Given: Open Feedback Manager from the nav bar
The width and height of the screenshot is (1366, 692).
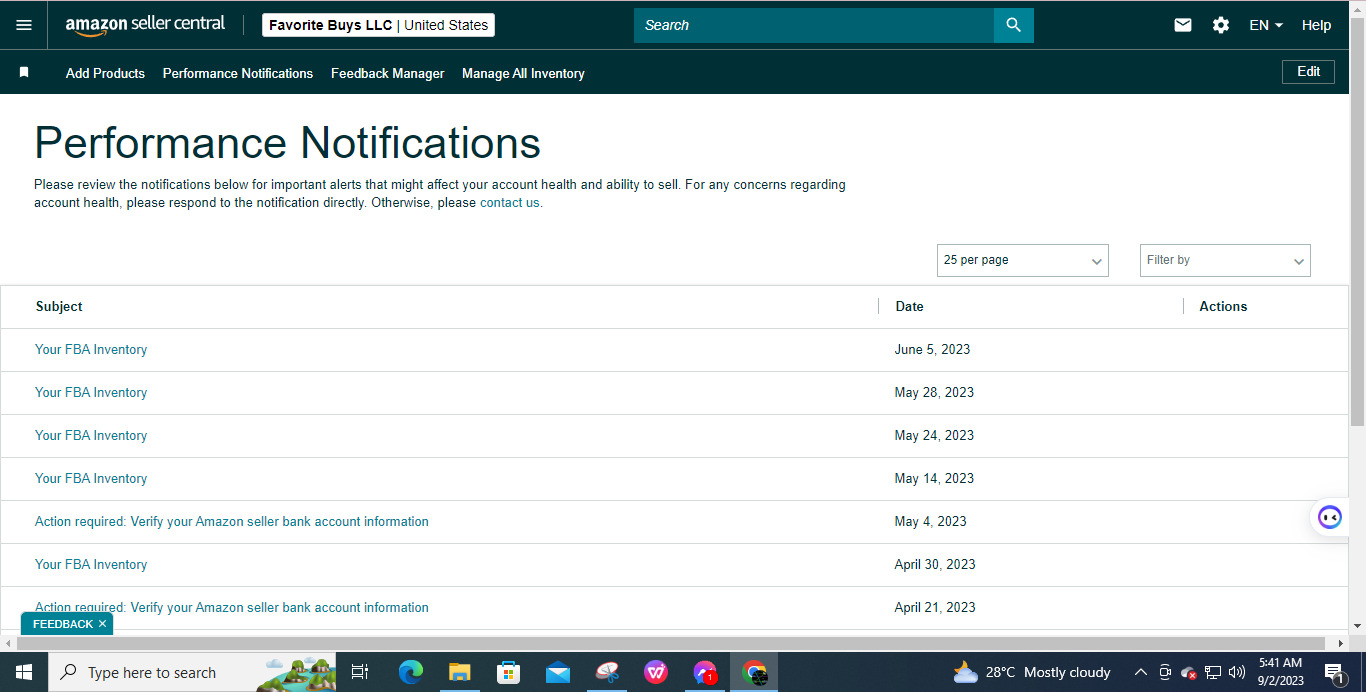Looking at the screenshot, I should [x=388, y=73].
